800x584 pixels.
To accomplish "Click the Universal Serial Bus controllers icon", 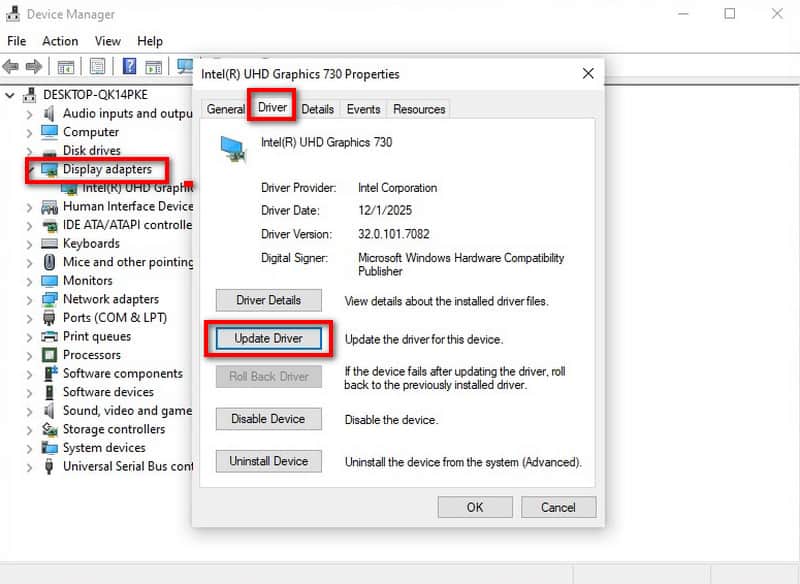I will point(49,467).
